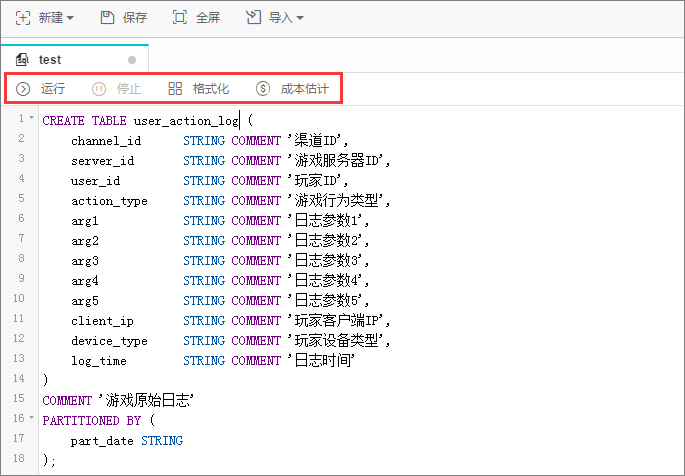
Task: Click the 全屏 fullscreen icon
Action: 180,18
